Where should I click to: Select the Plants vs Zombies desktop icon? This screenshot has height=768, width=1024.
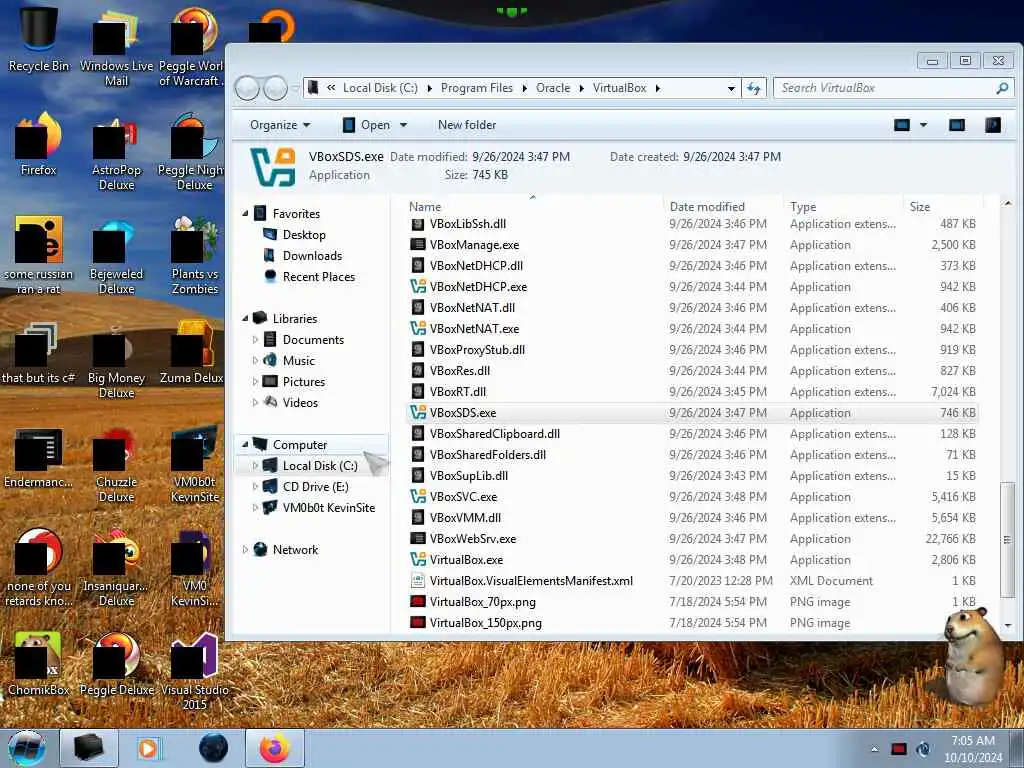click(195, 256)
